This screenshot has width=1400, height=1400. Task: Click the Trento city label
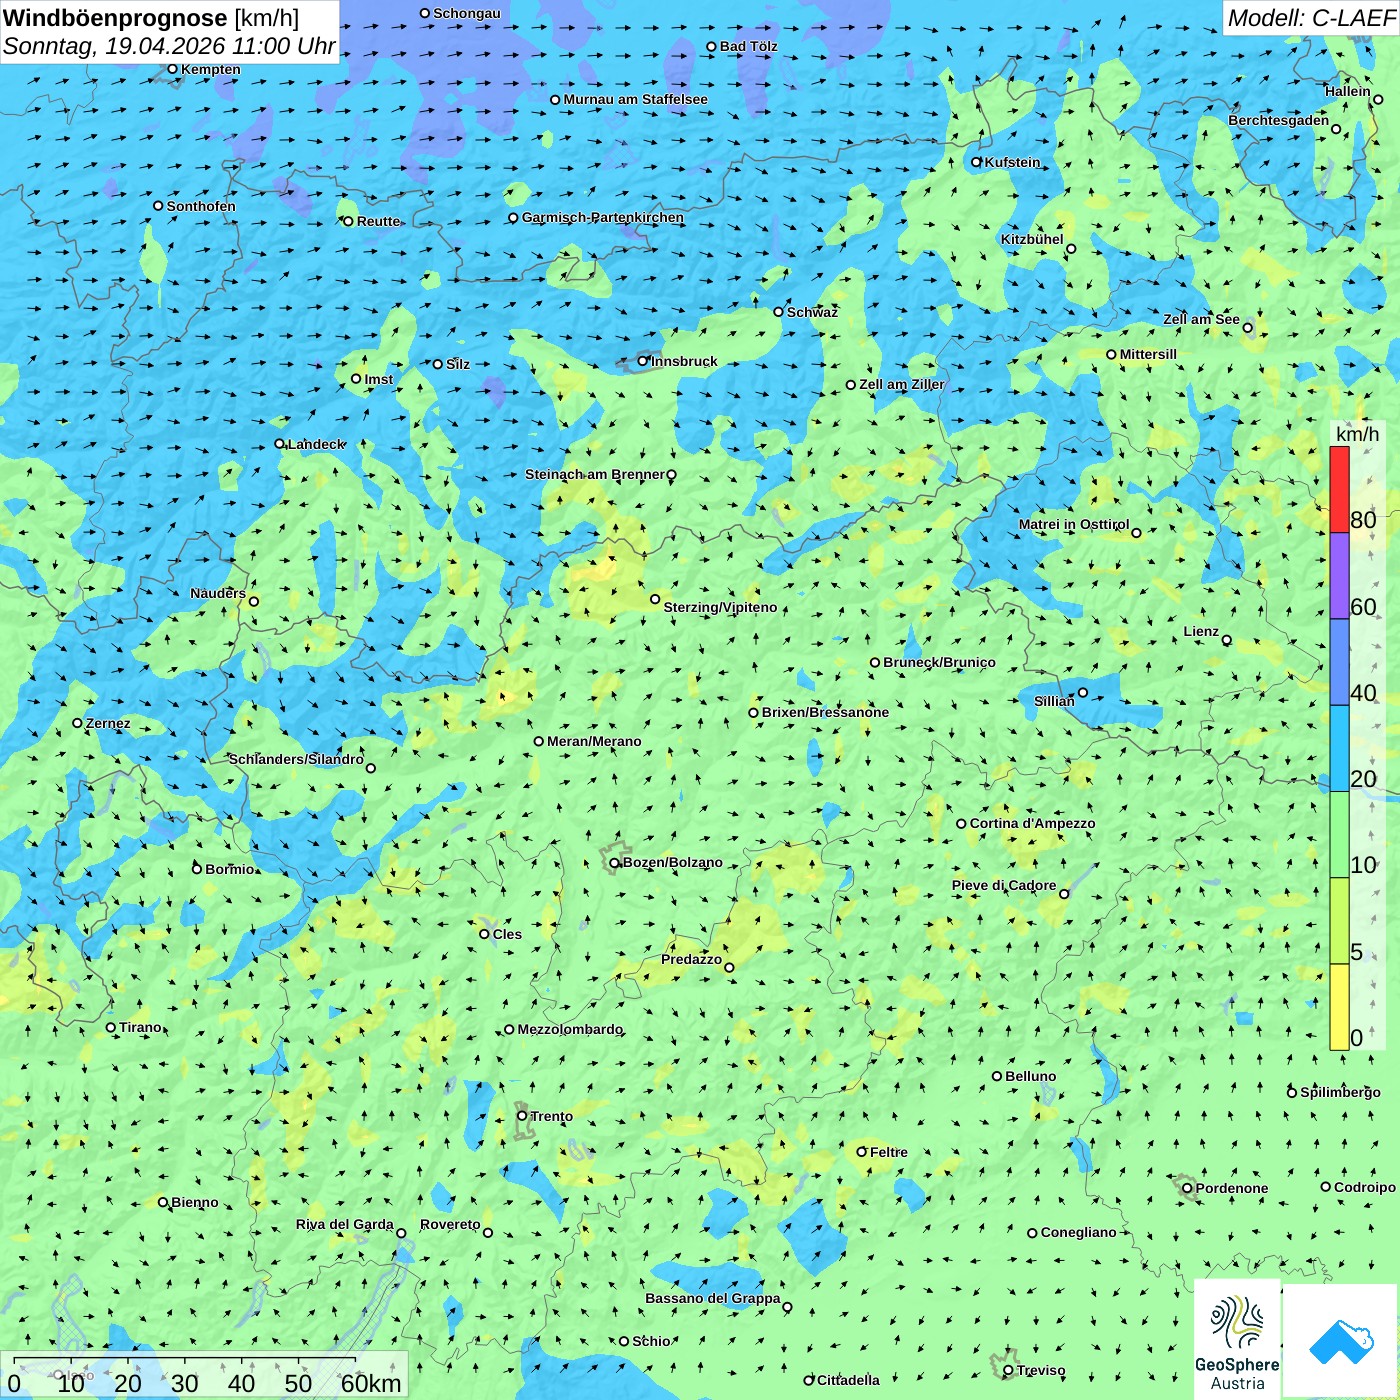click(x=552, y=1116)
